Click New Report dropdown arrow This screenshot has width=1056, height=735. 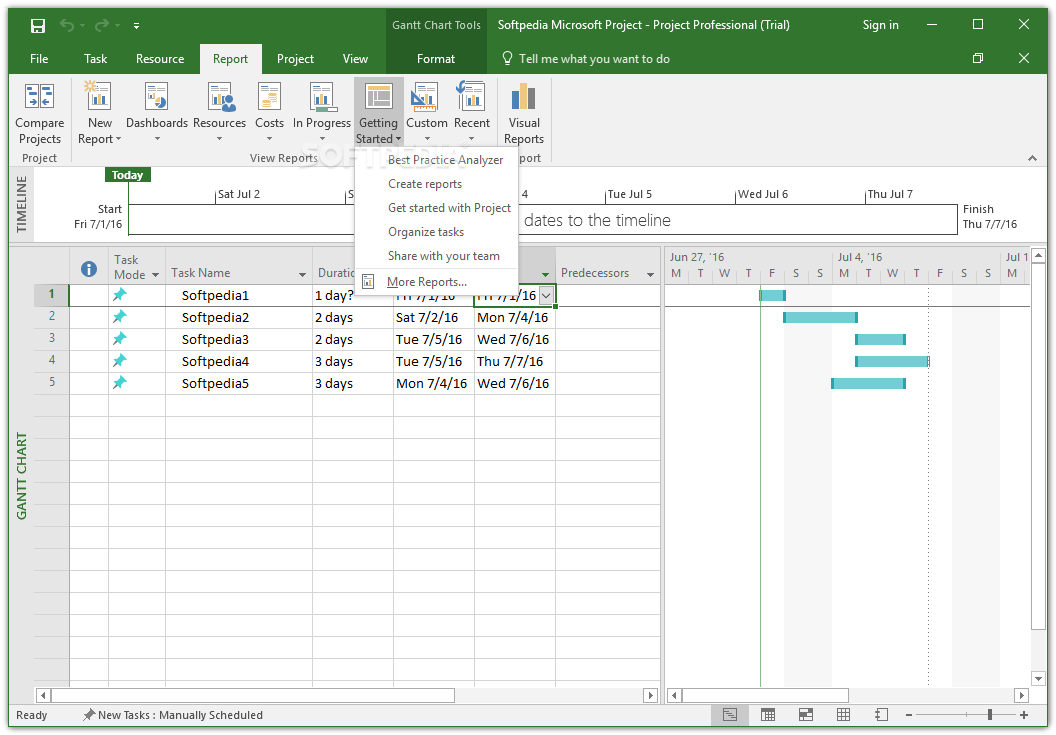pyautogui.click(x=119, y=139)
